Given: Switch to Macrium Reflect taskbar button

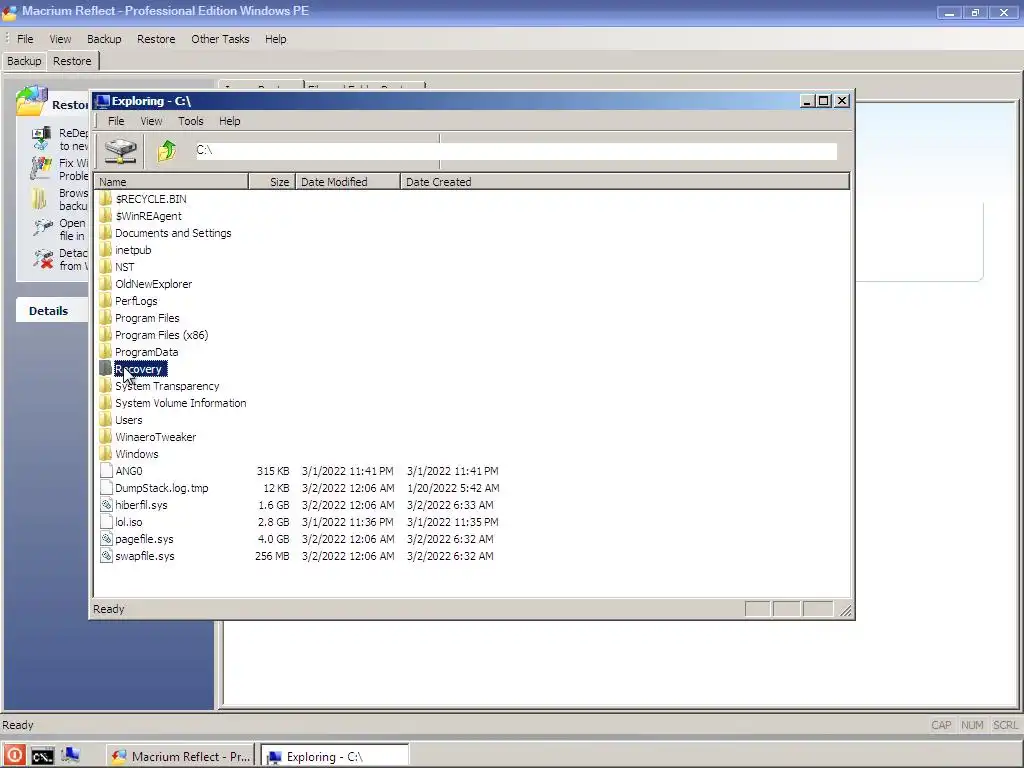Looking at the screenshot, I should point(182,756).
